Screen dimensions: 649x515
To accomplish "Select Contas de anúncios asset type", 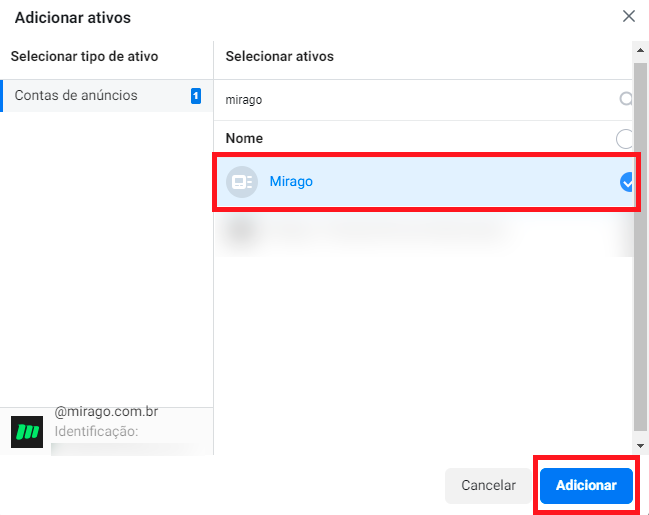I will tap(107, 96).
